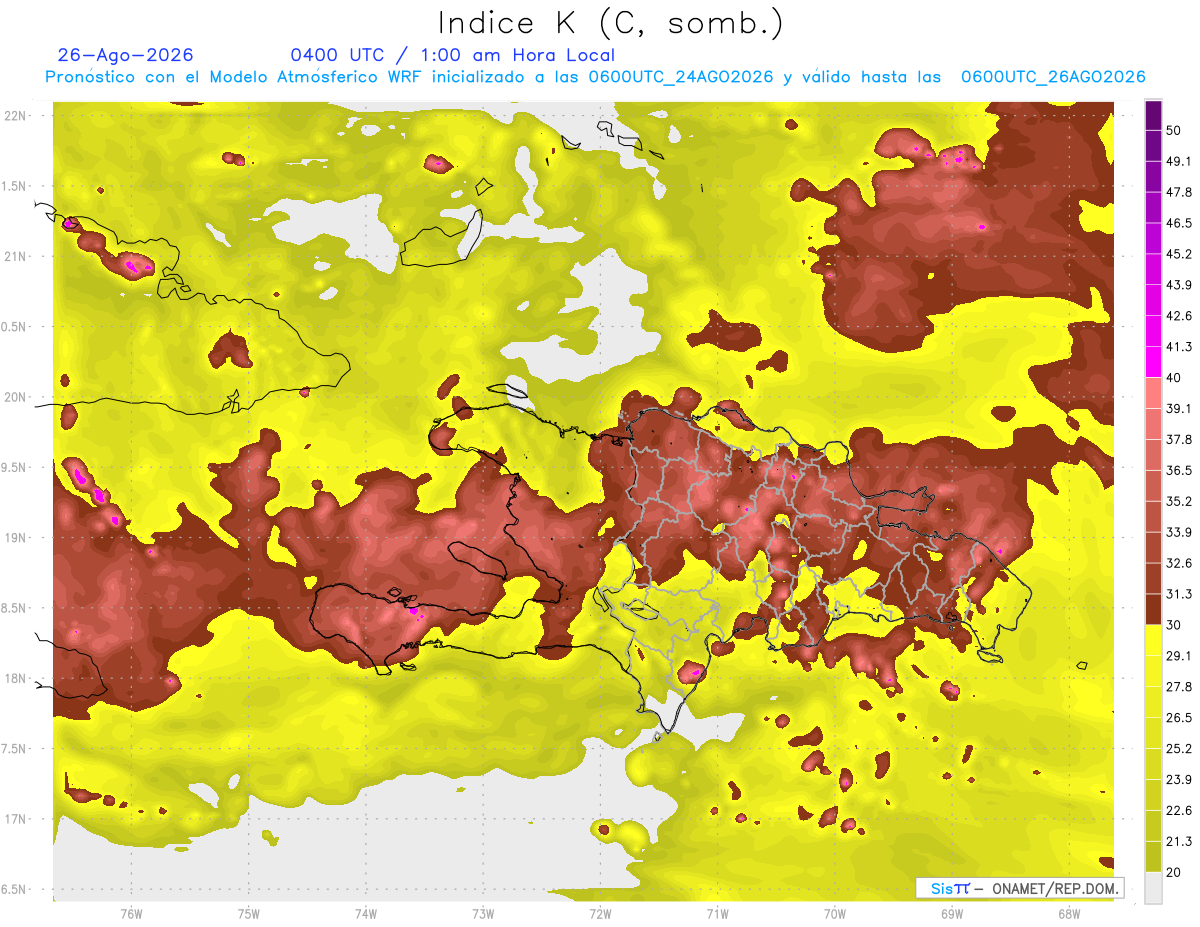Click the '40' value on the color scale

1174,378
